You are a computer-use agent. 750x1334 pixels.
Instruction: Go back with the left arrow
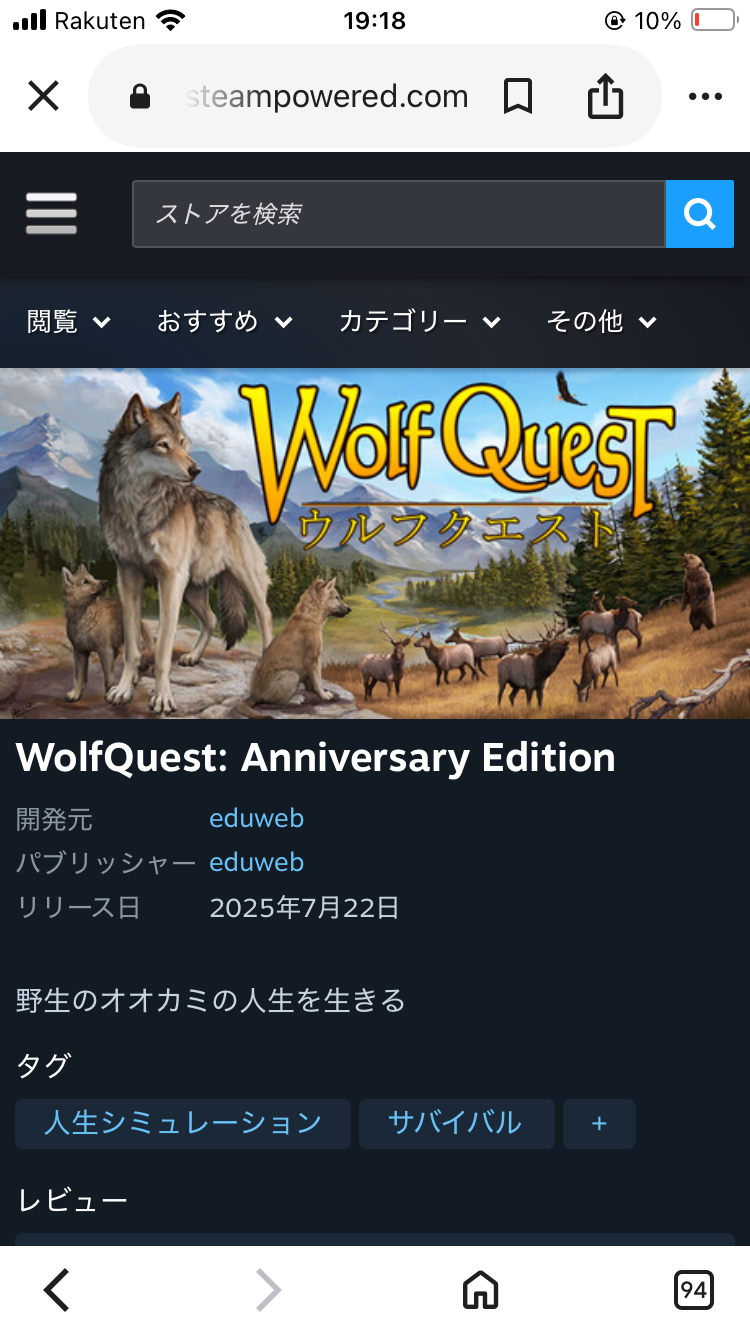point(57,1290)
